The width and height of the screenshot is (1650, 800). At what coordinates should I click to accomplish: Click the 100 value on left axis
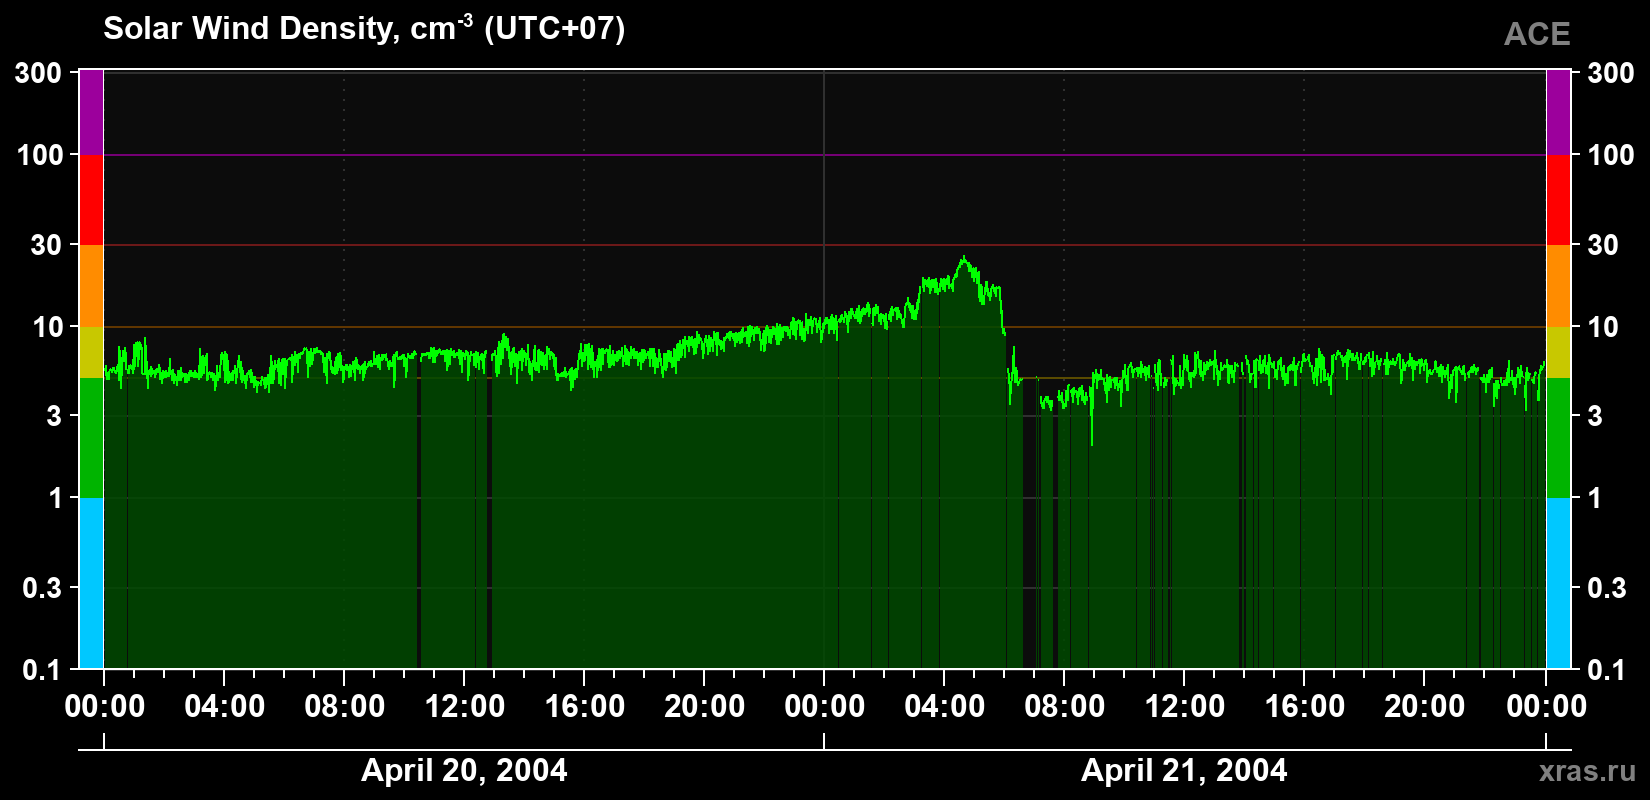pyautogui.click(x=40, y=155)
